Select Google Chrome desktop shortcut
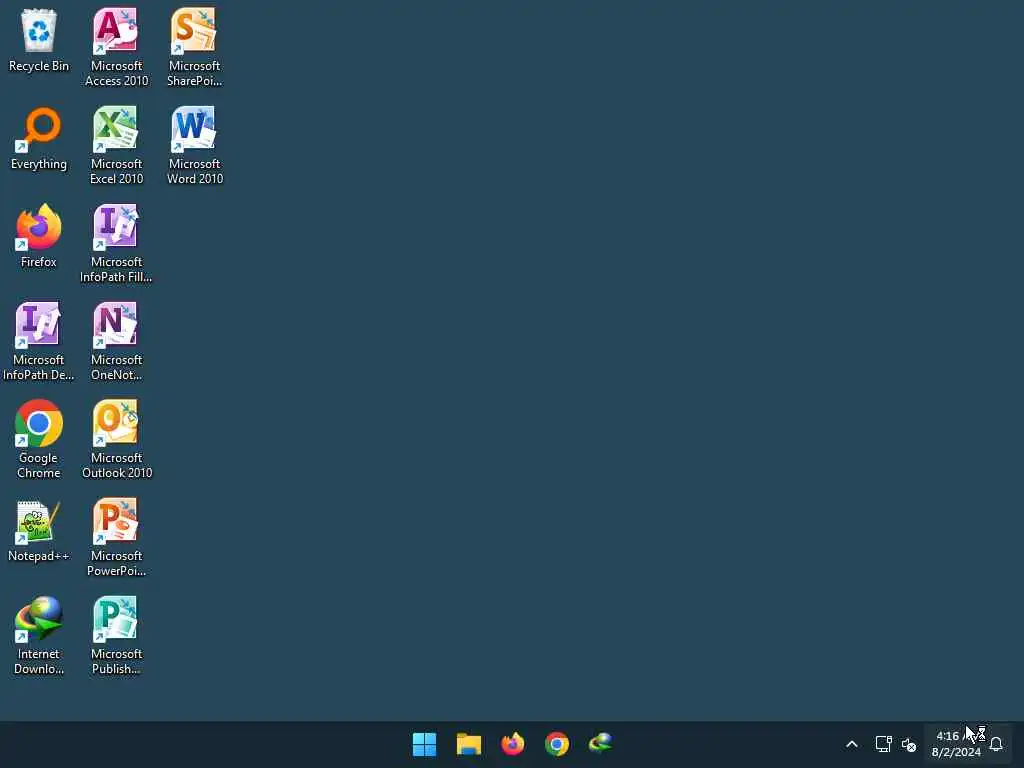1024x768 pixels. (39, 439)
